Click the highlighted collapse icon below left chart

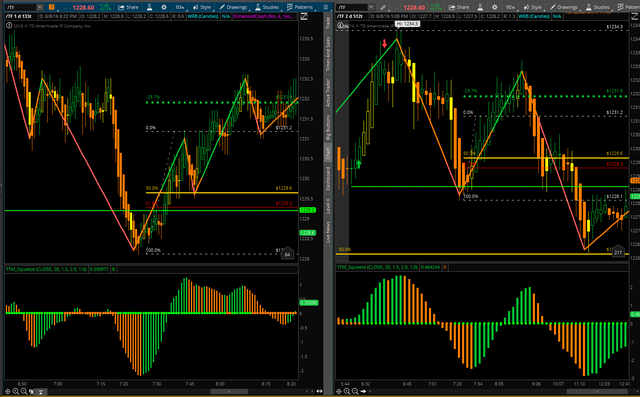[41, 391]
